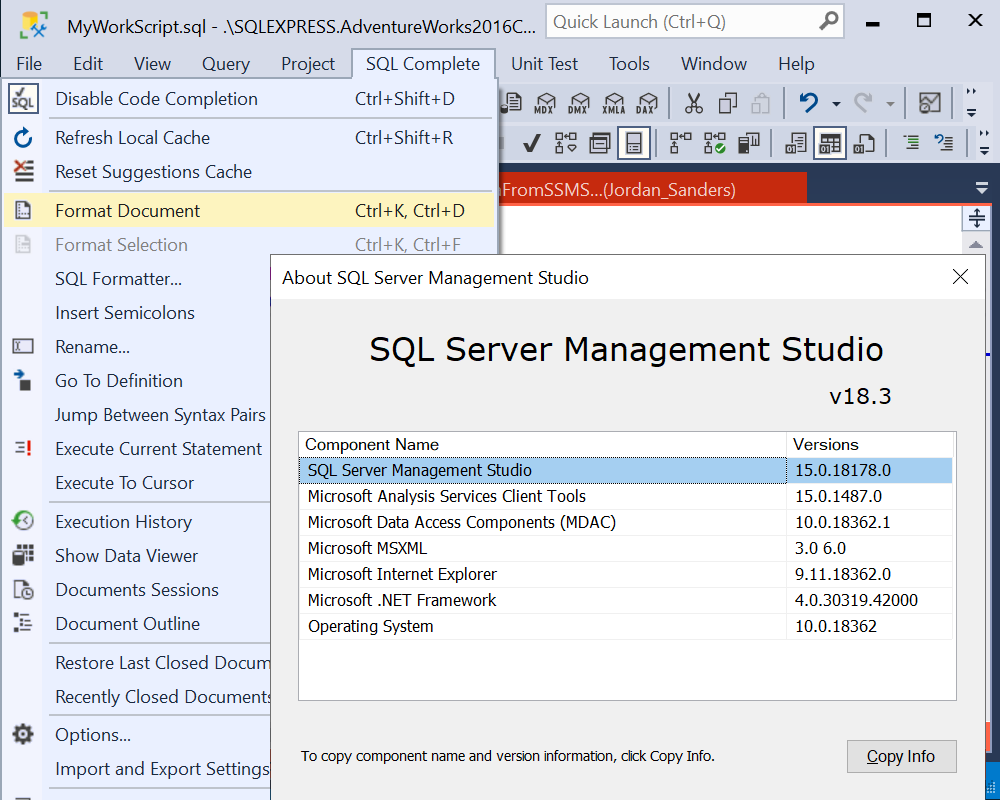Expand the toolbar overflow options chevron
This screenshot has width=1000, height=800.
pos(971,103)
